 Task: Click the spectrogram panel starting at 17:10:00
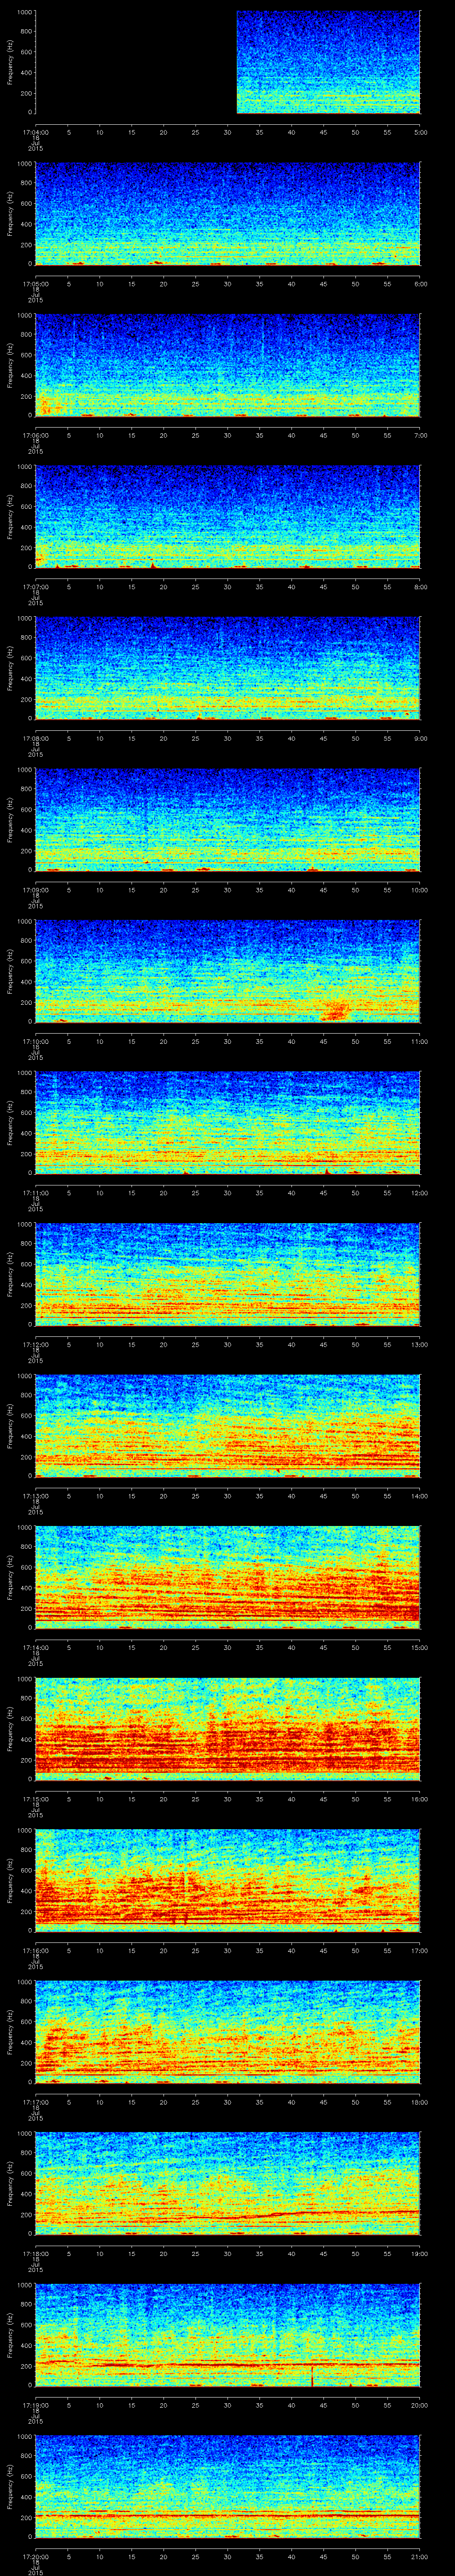click(228, 971)
